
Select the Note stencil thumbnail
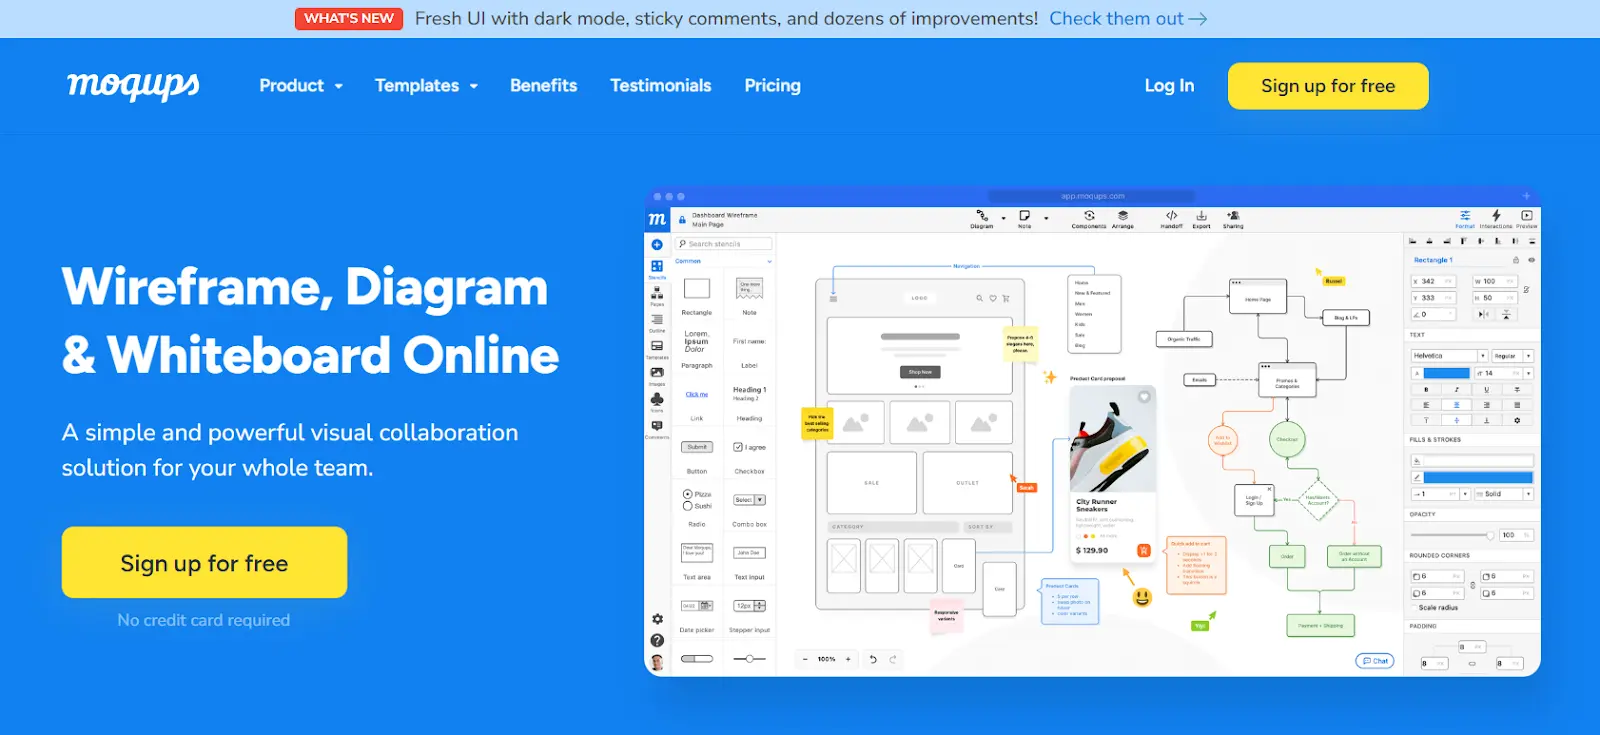749,289
